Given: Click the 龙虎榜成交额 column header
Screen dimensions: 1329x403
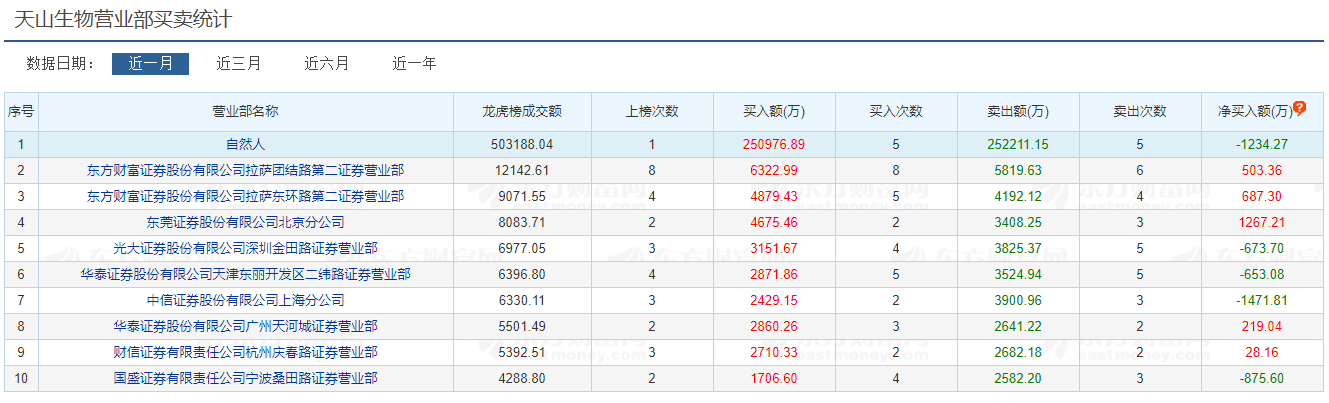Looking at the screenshot, I should [x=522, y=111].
